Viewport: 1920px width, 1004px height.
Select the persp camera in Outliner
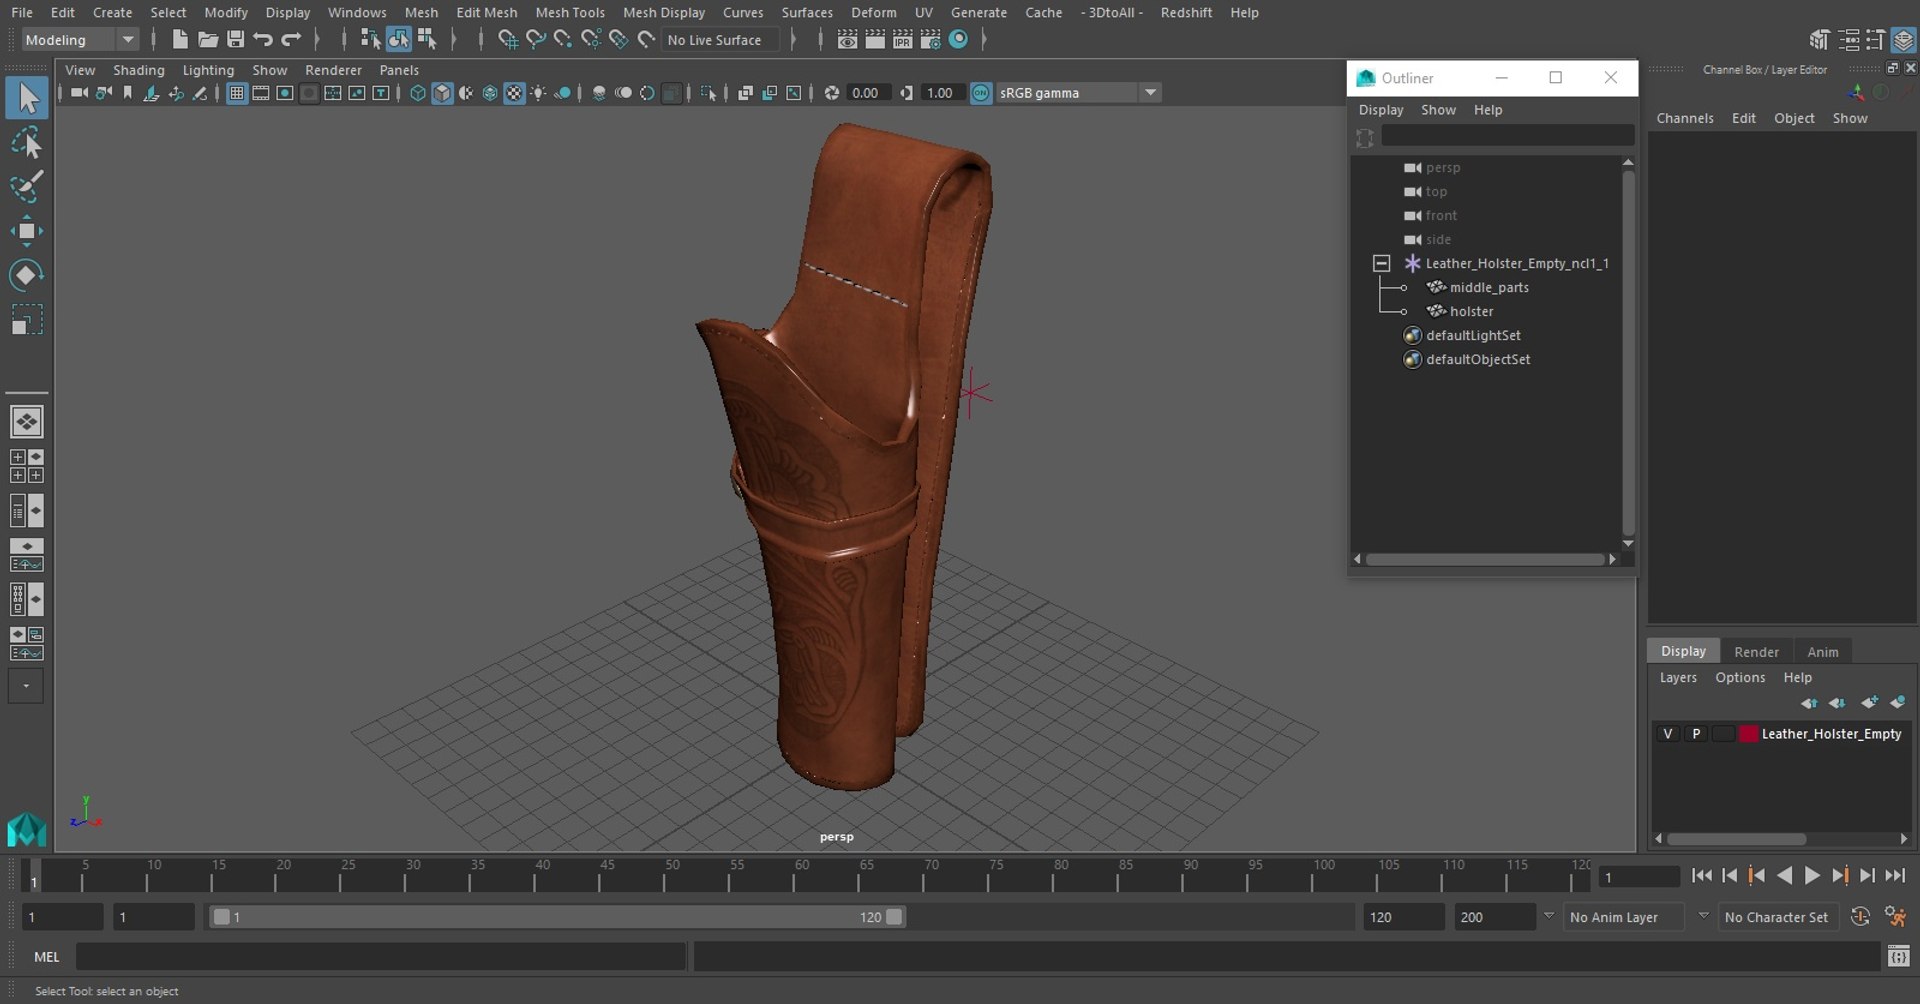[x=1443, y=168]
